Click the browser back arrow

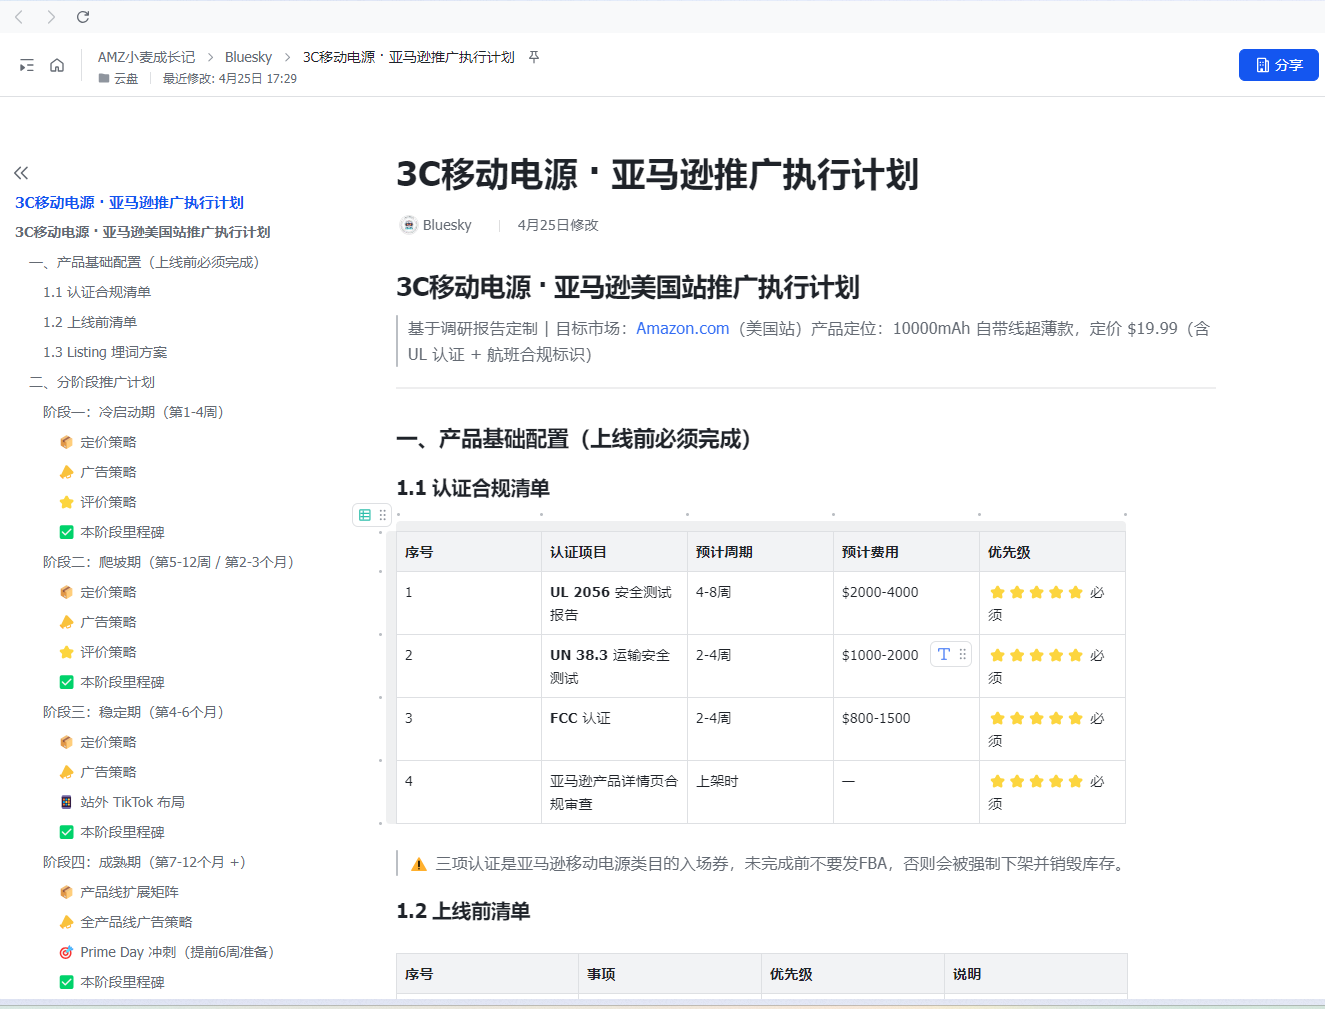pyautogui.click(x=19, y=17)
